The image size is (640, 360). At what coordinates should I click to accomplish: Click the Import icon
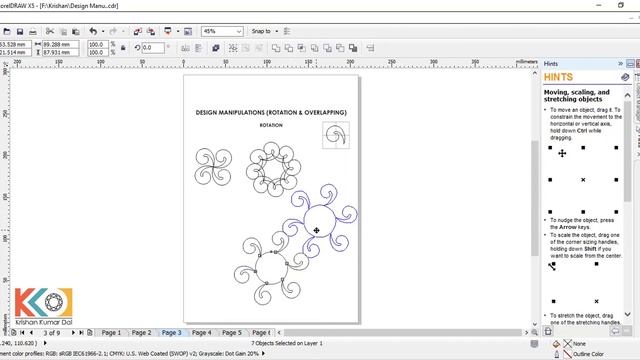click(x=138, y=31)
